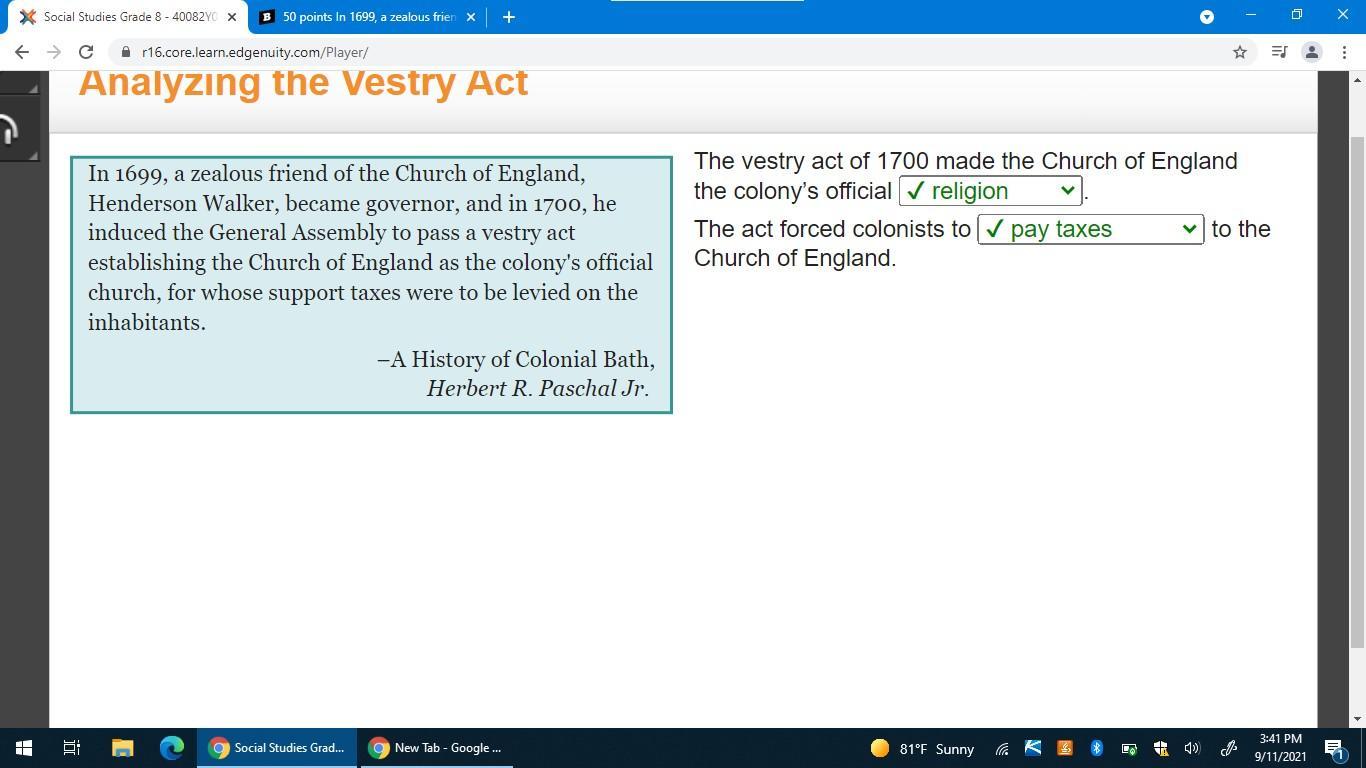1366x768 pixels.
Task: Click the text 'The act forced colonists to'
Action: (x=832, y=229)
